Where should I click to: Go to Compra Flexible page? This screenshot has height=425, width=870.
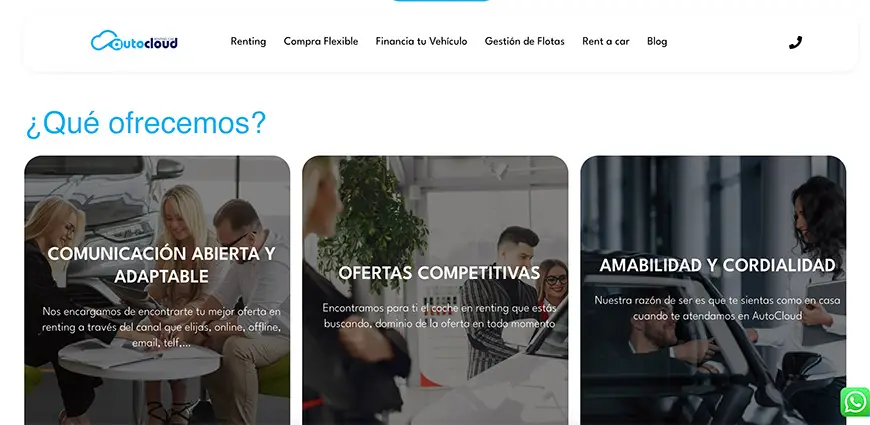coord(321,42)
